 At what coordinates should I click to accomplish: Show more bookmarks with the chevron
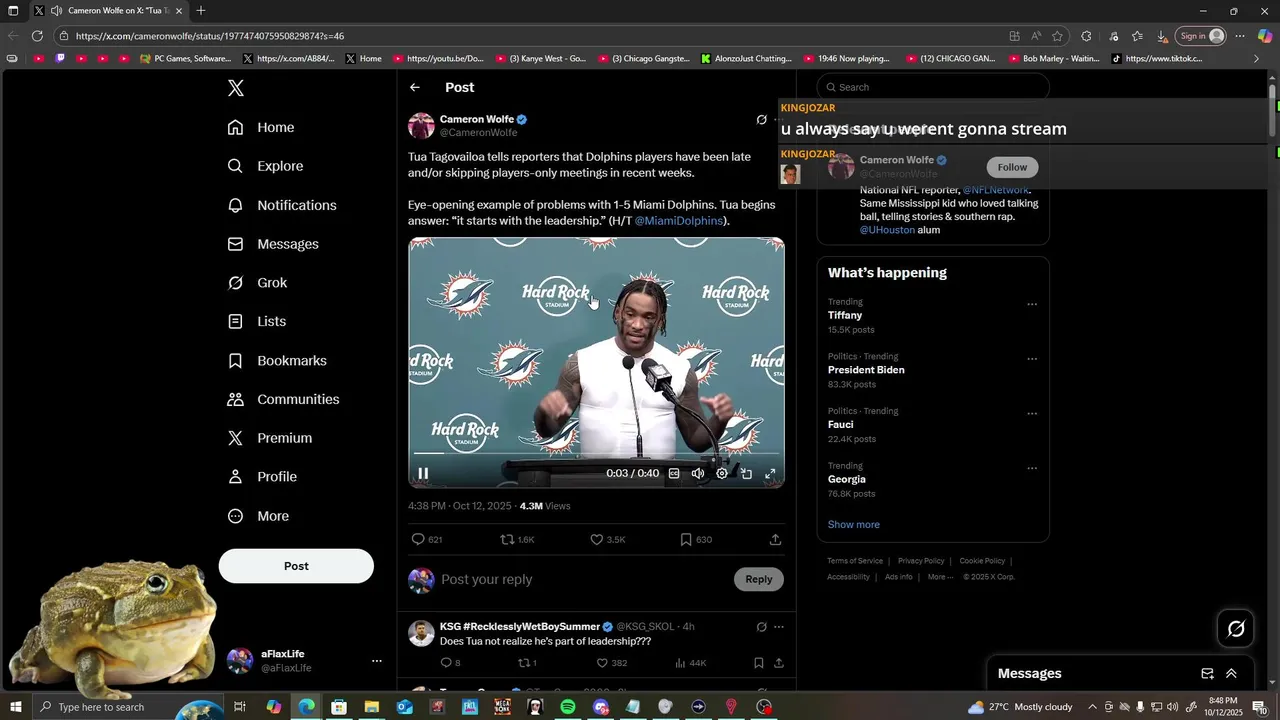point(1257,59)
